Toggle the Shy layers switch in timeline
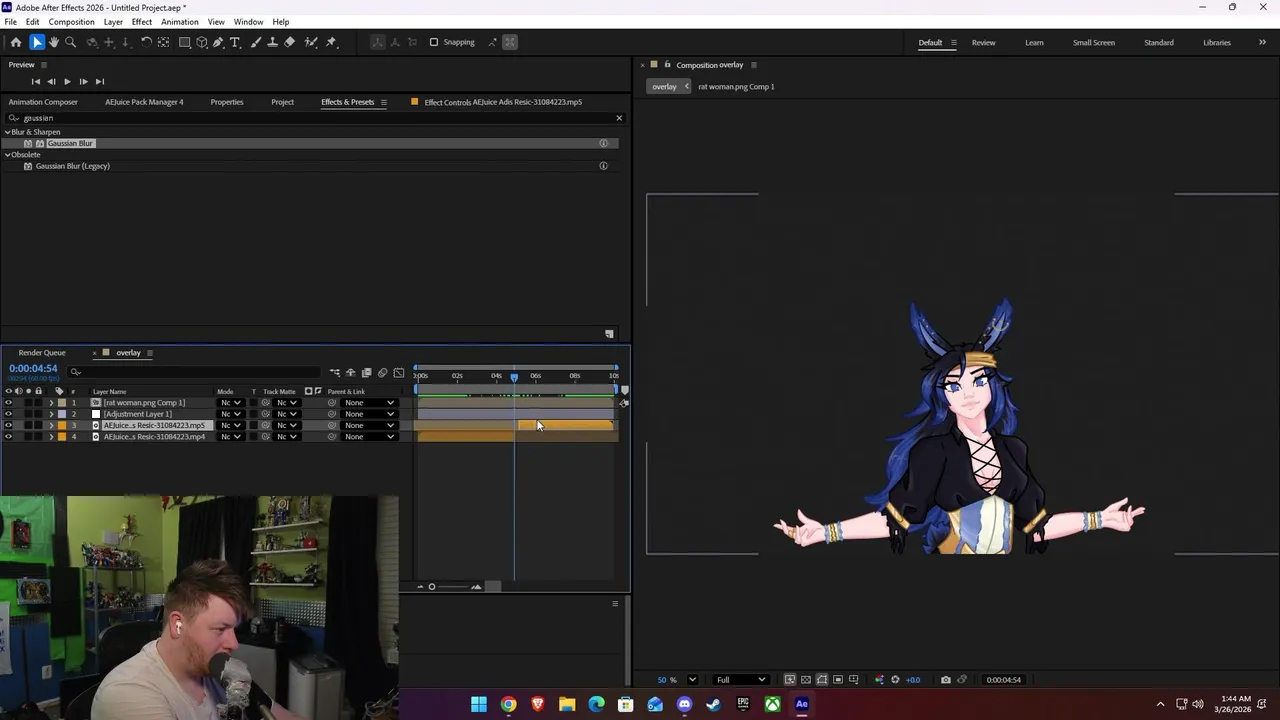 coord(351,373)
